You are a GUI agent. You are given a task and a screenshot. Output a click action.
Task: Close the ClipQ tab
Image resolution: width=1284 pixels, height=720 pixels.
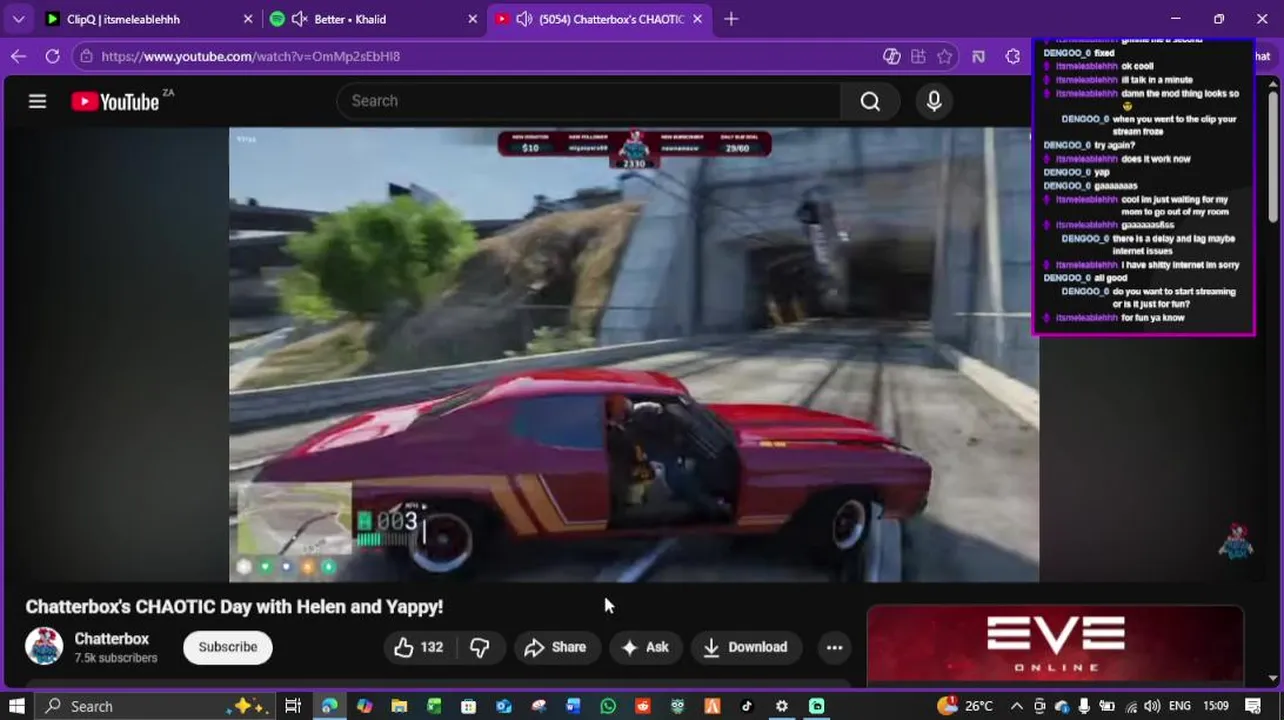click(x=248, y=19)
